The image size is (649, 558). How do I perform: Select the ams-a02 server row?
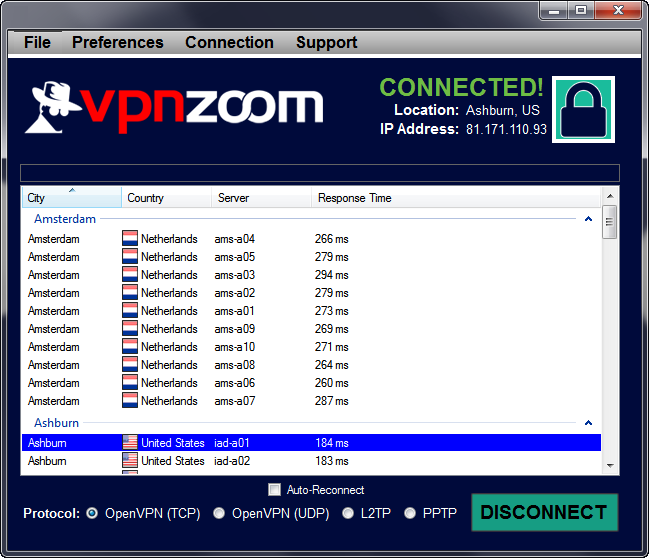point(311,293)
